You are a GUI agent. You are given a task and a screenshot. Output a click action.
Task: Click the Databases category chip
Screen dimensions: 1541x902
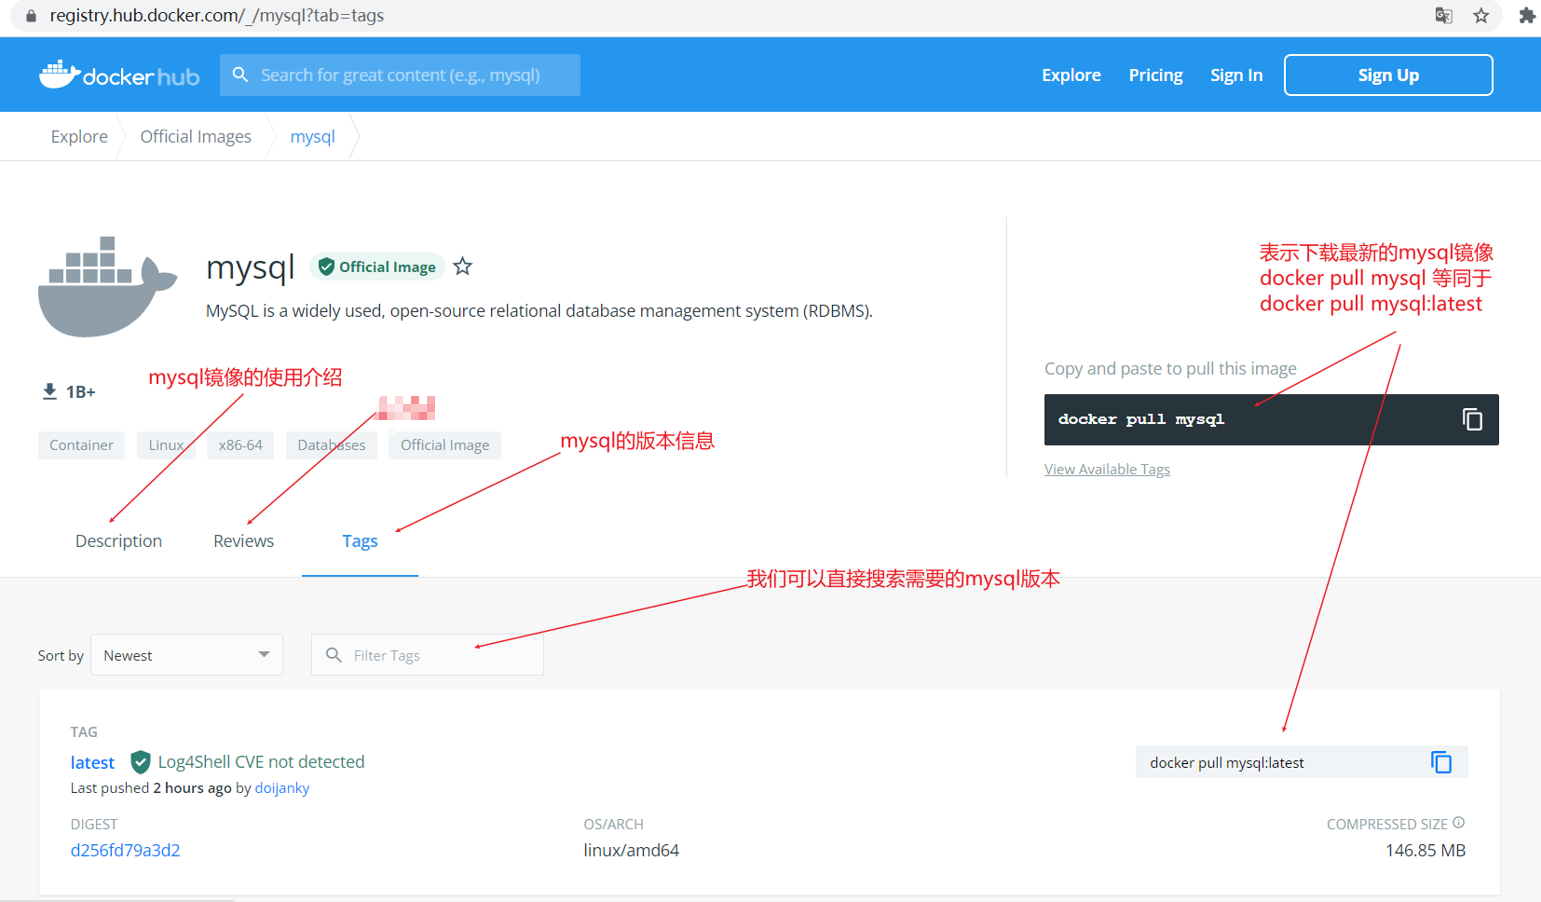pyautogui.click(x=331, y=445)
